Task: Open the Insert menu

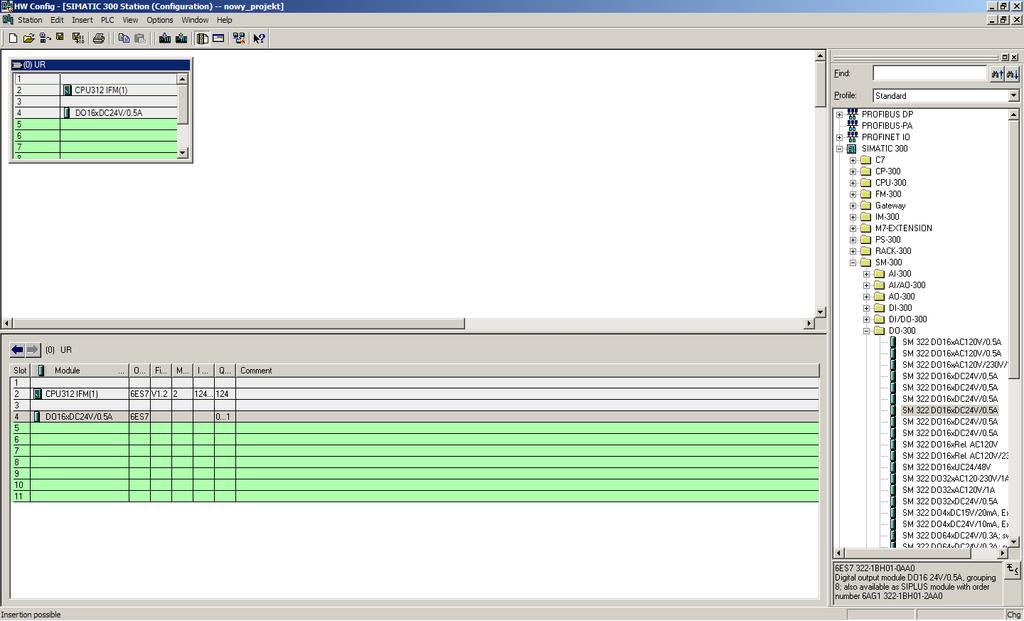Action: pyautogui.click(x=82, y=20)
